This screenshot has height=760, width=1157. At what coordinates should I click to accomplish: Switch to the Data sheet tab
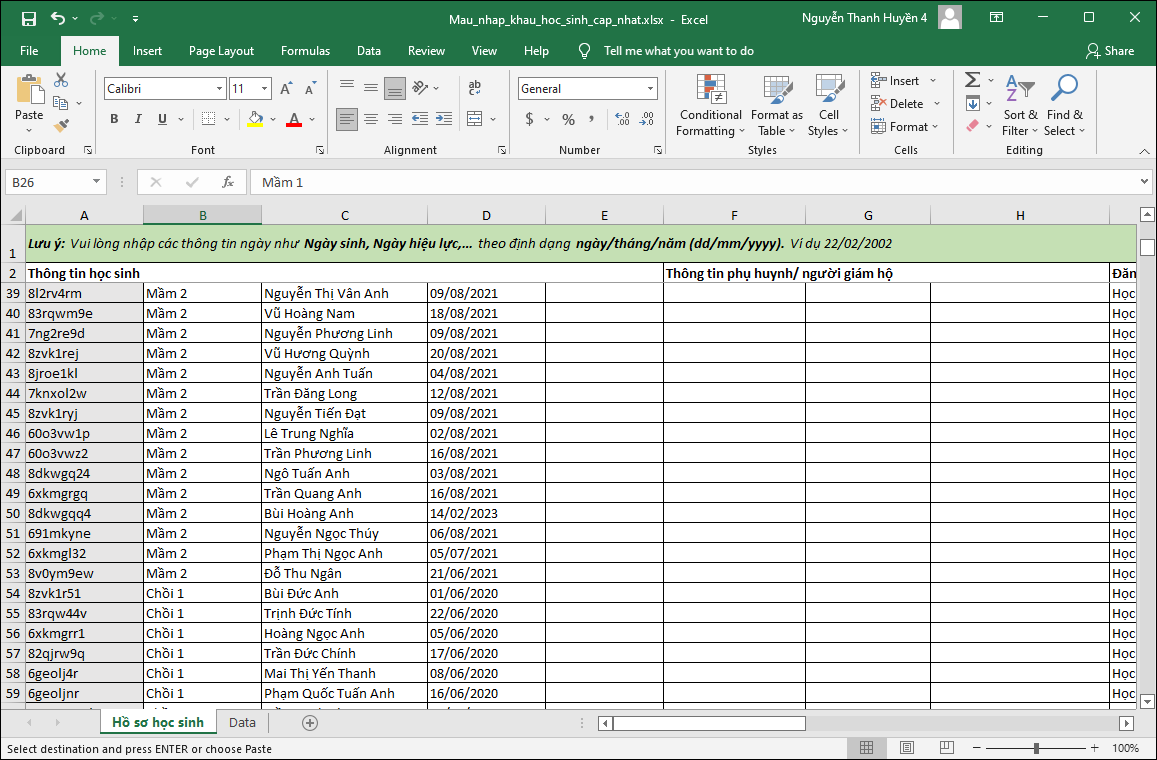tap(242, 722)
